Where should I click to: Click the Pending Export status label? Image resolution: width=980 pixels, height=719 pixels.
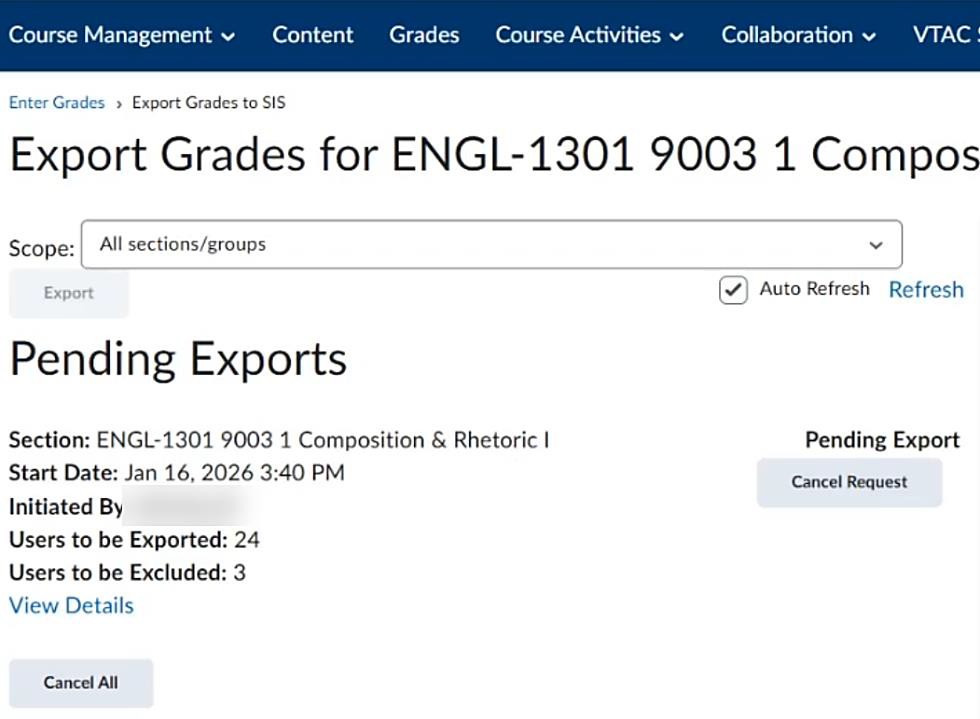point(881,439)
